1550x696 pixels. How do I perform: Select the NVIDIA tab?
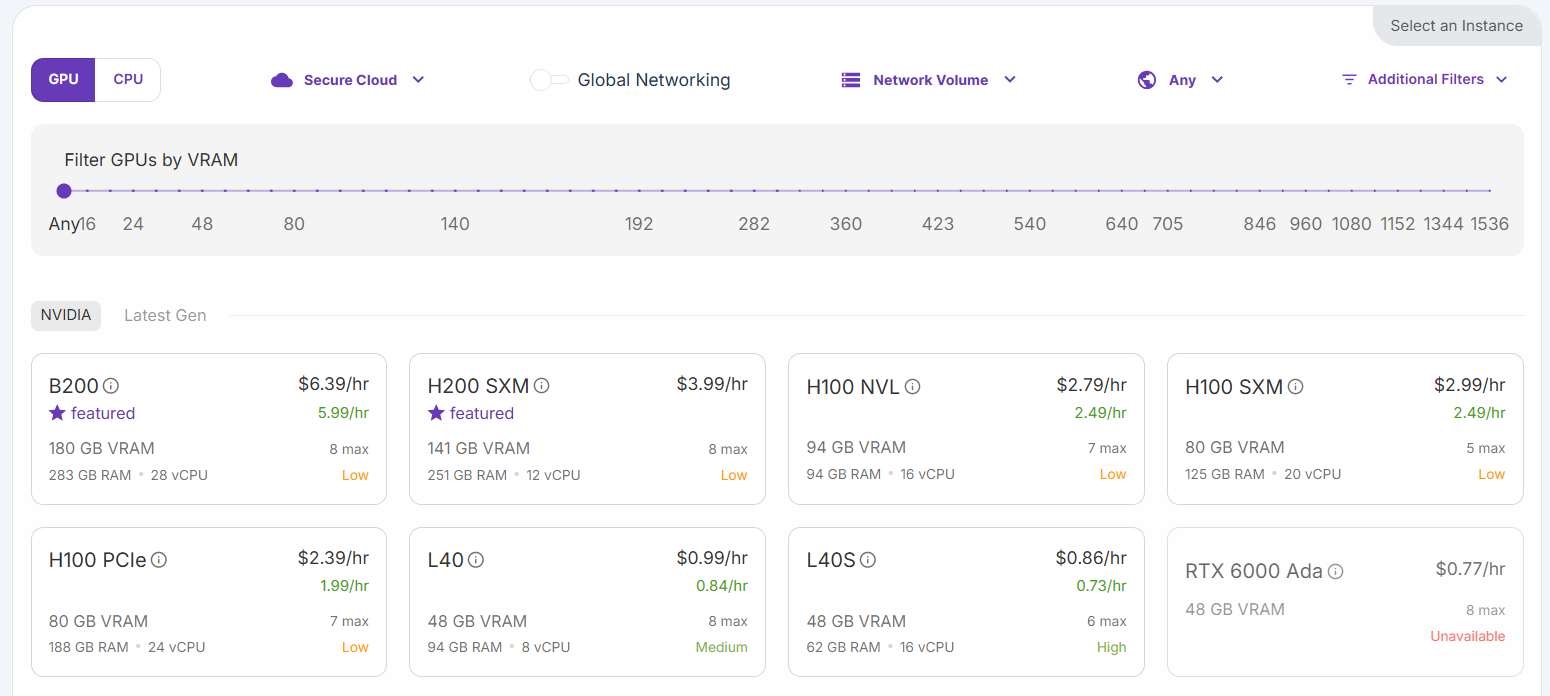66,316
